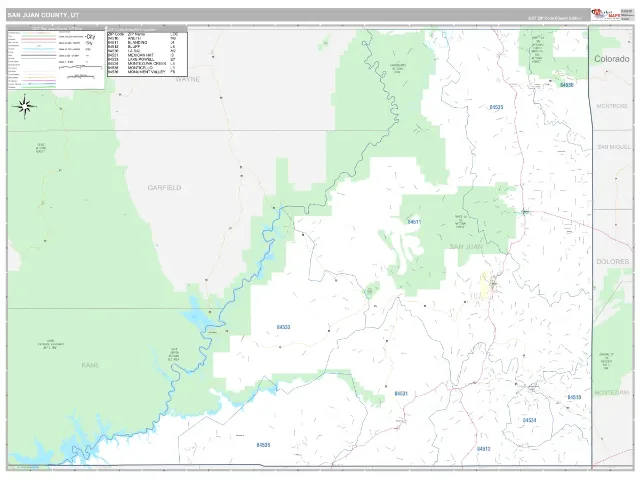640x480 pixels.
Task: Click the LAKE POWELL row in ZIP index
Action: [142, 59]
